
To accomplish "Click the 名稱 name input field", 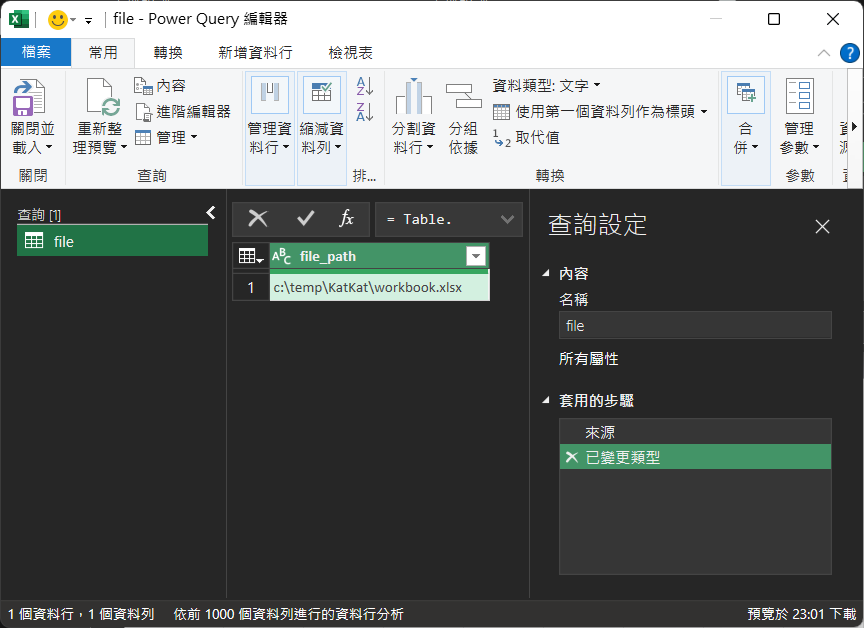I will point(694,325).
